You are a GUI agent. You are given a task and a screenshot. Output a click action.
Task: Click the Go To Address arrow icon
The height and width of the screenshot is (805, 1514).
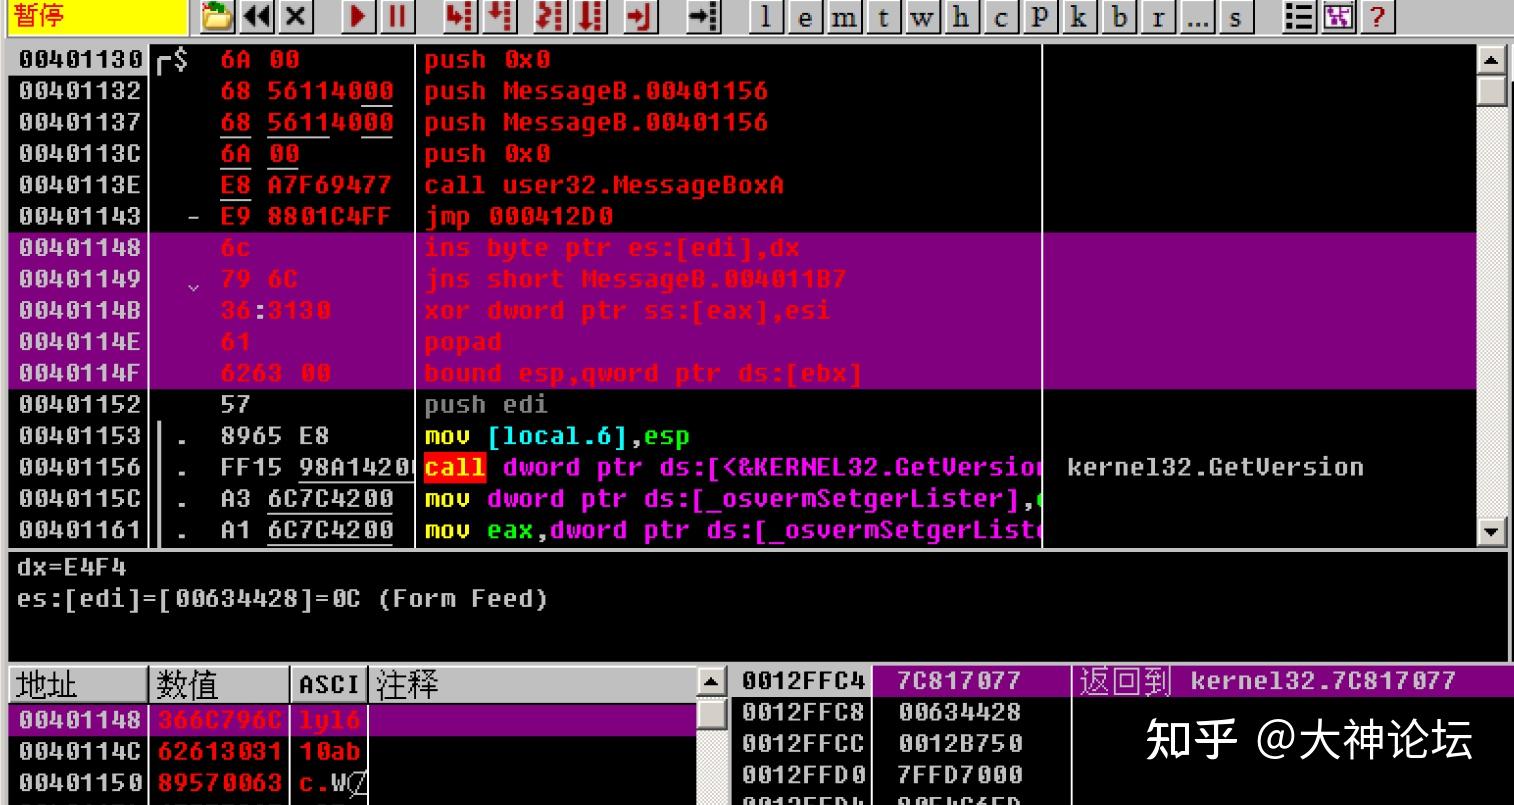(x=703, y=17)
